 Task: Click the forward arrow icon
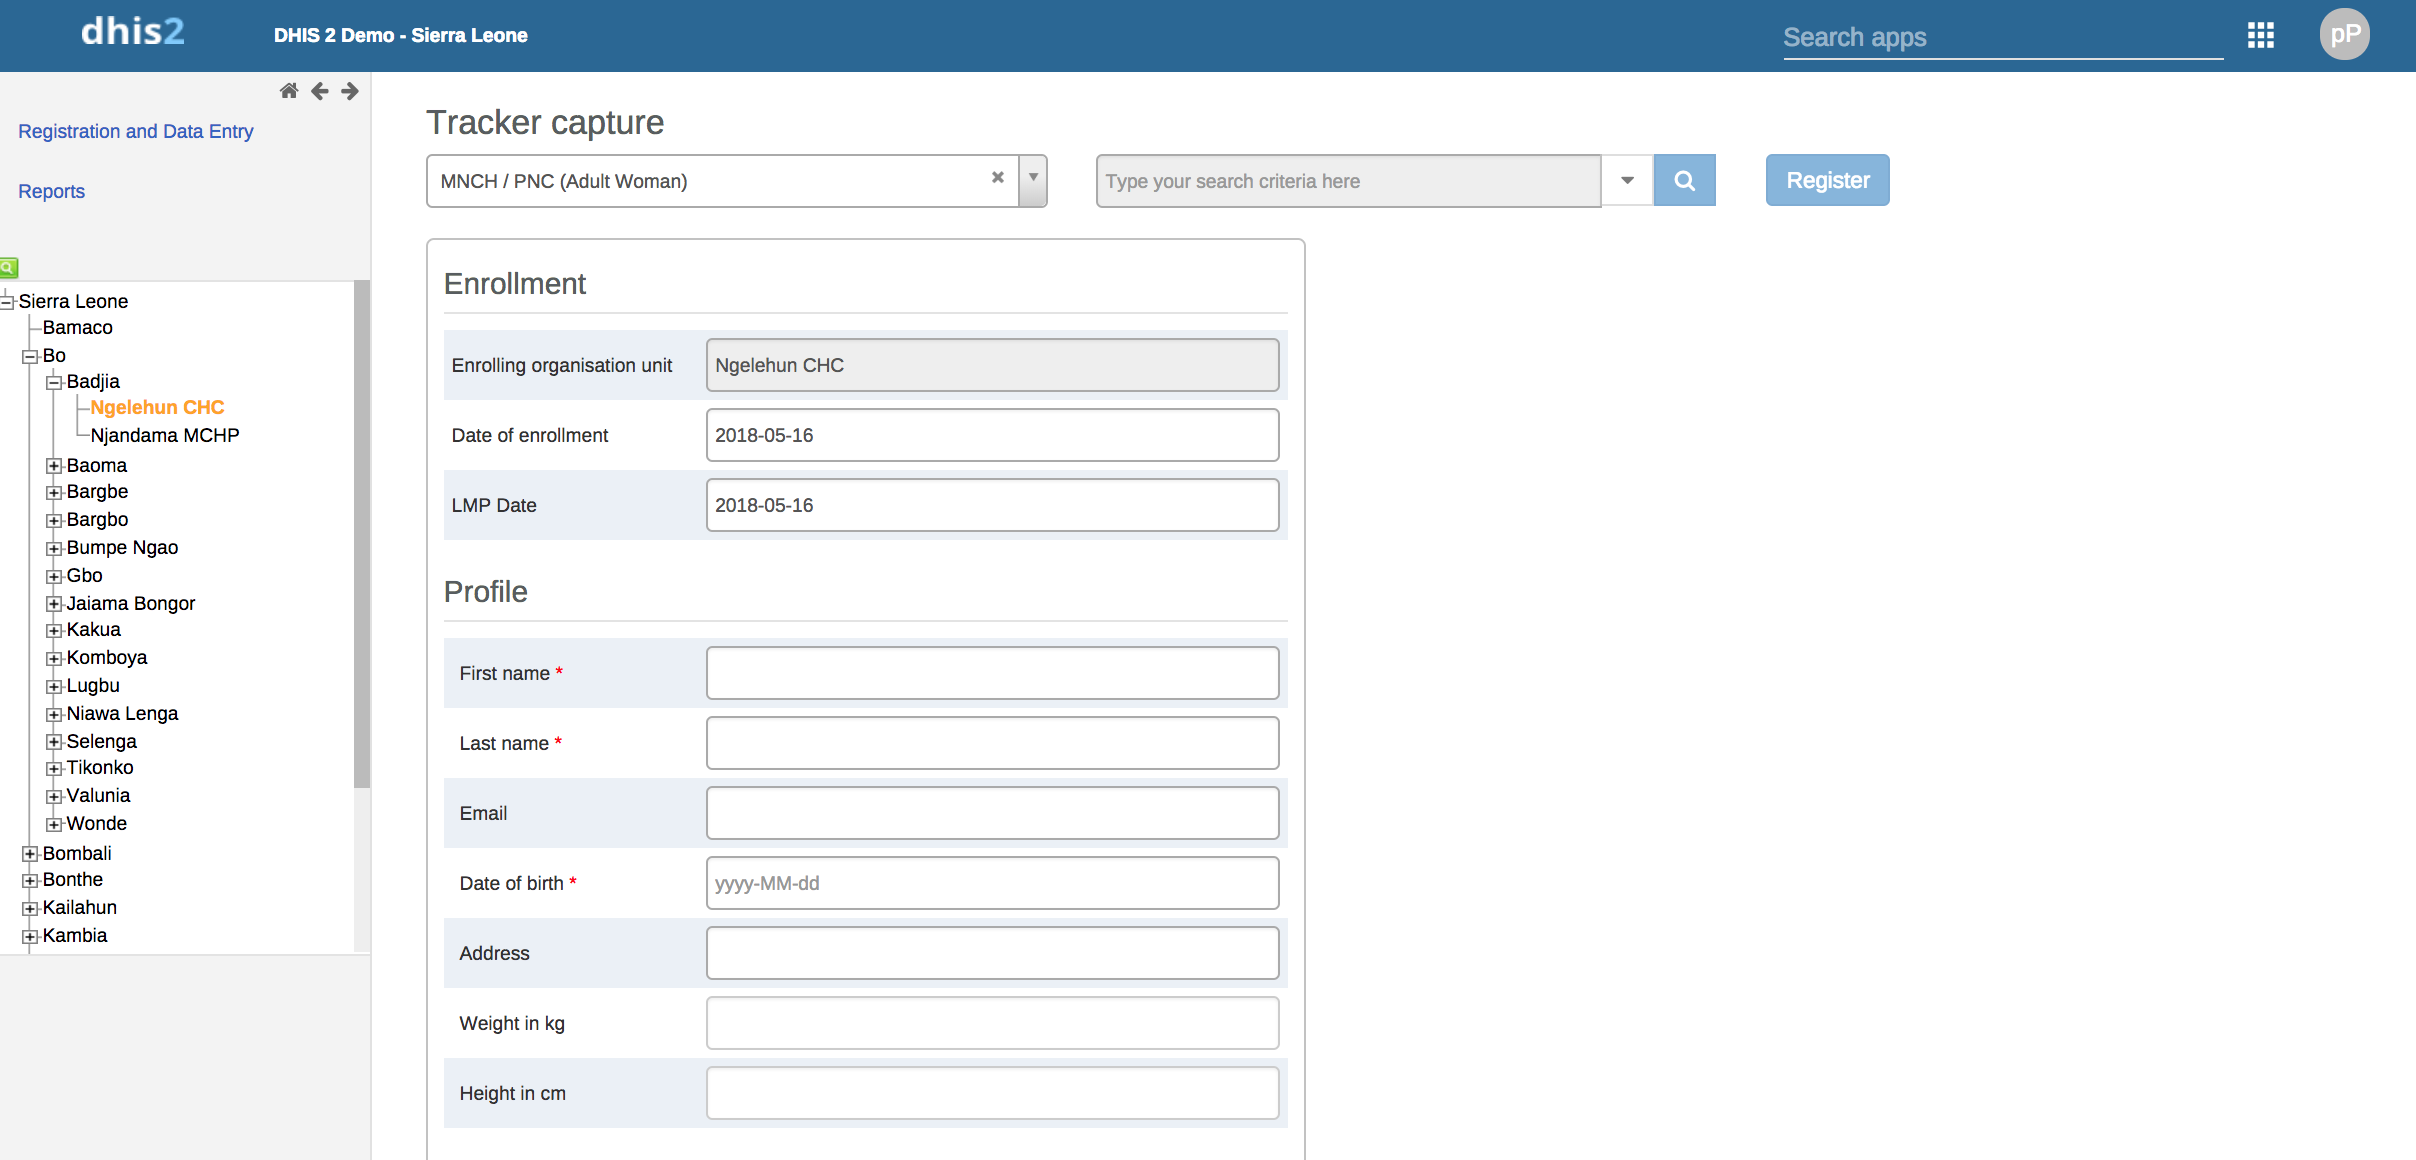tap(350, 91)
